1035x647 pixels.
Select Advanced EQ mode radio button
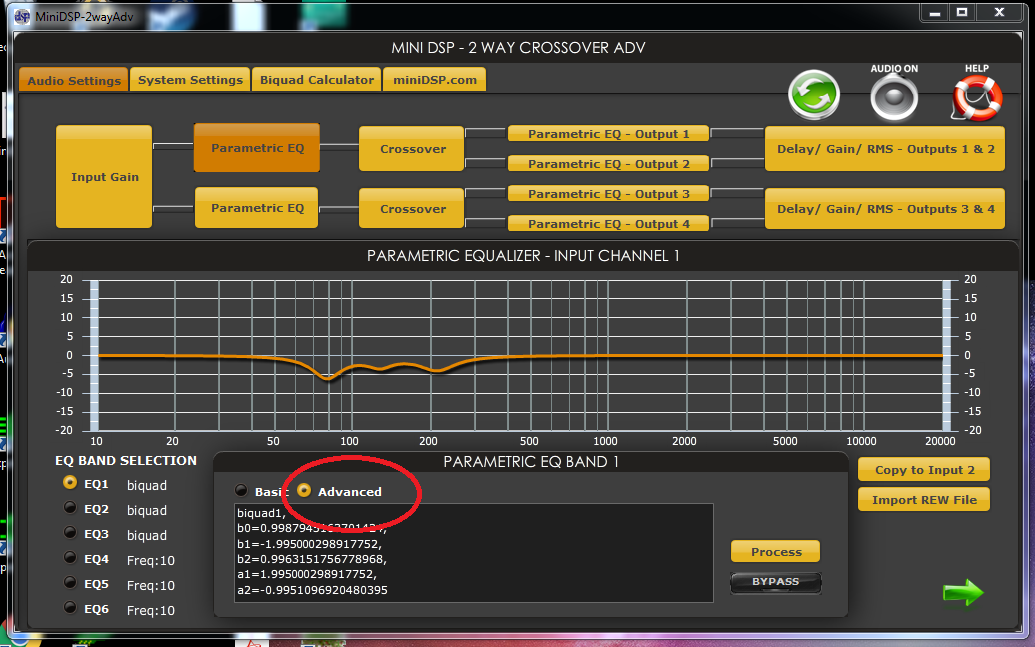304,491
